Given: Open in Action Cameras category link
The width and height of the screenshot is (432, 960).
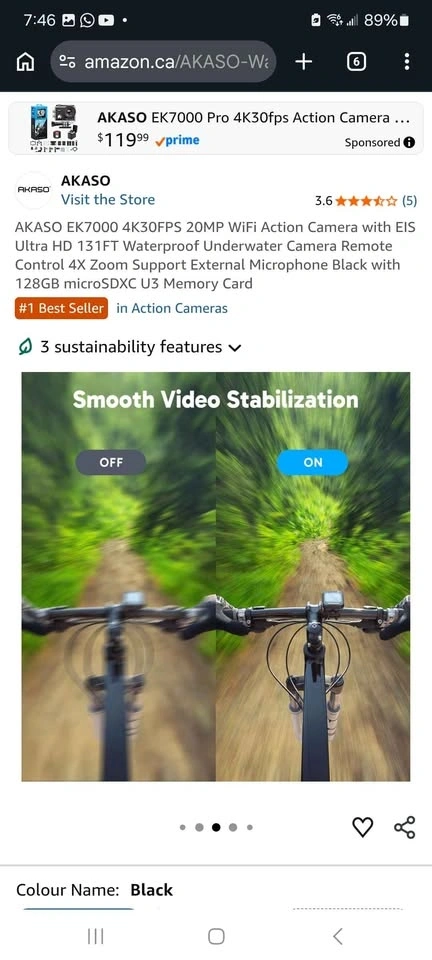Looking at the screenshot, I should point(172,309).
